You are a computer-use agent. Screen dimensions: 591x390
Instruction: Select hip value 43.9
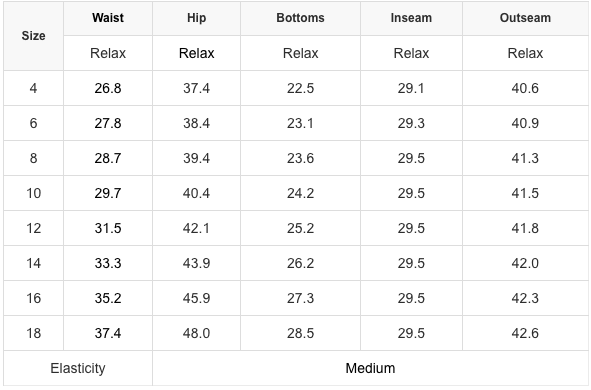(x=196, y=263)
